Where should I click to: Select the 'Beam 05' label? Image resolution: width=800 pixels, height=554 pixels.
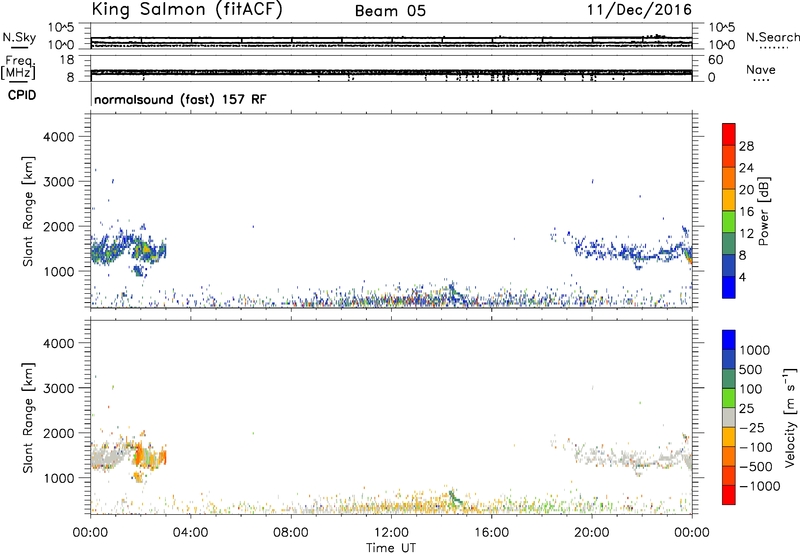[x=390, y=11]
